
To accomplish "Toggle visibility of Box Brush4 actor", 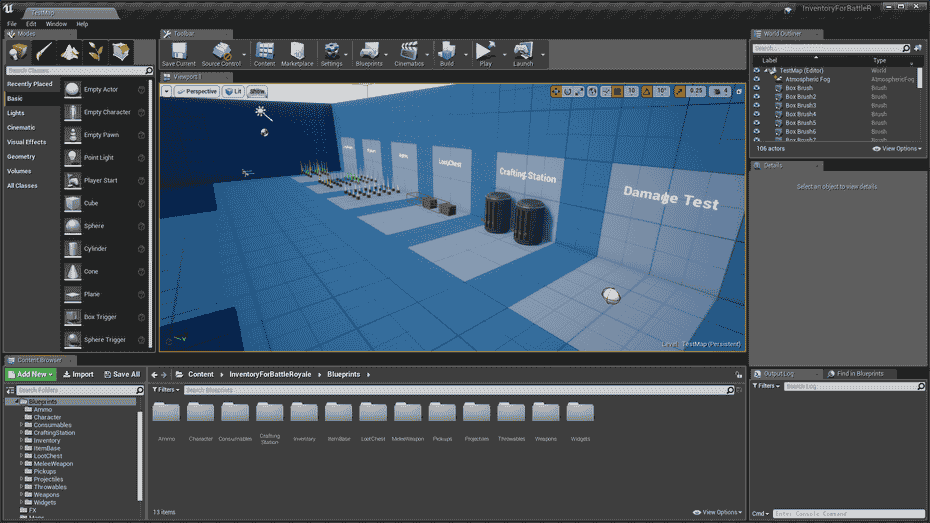I will click(x=757, y=114).
